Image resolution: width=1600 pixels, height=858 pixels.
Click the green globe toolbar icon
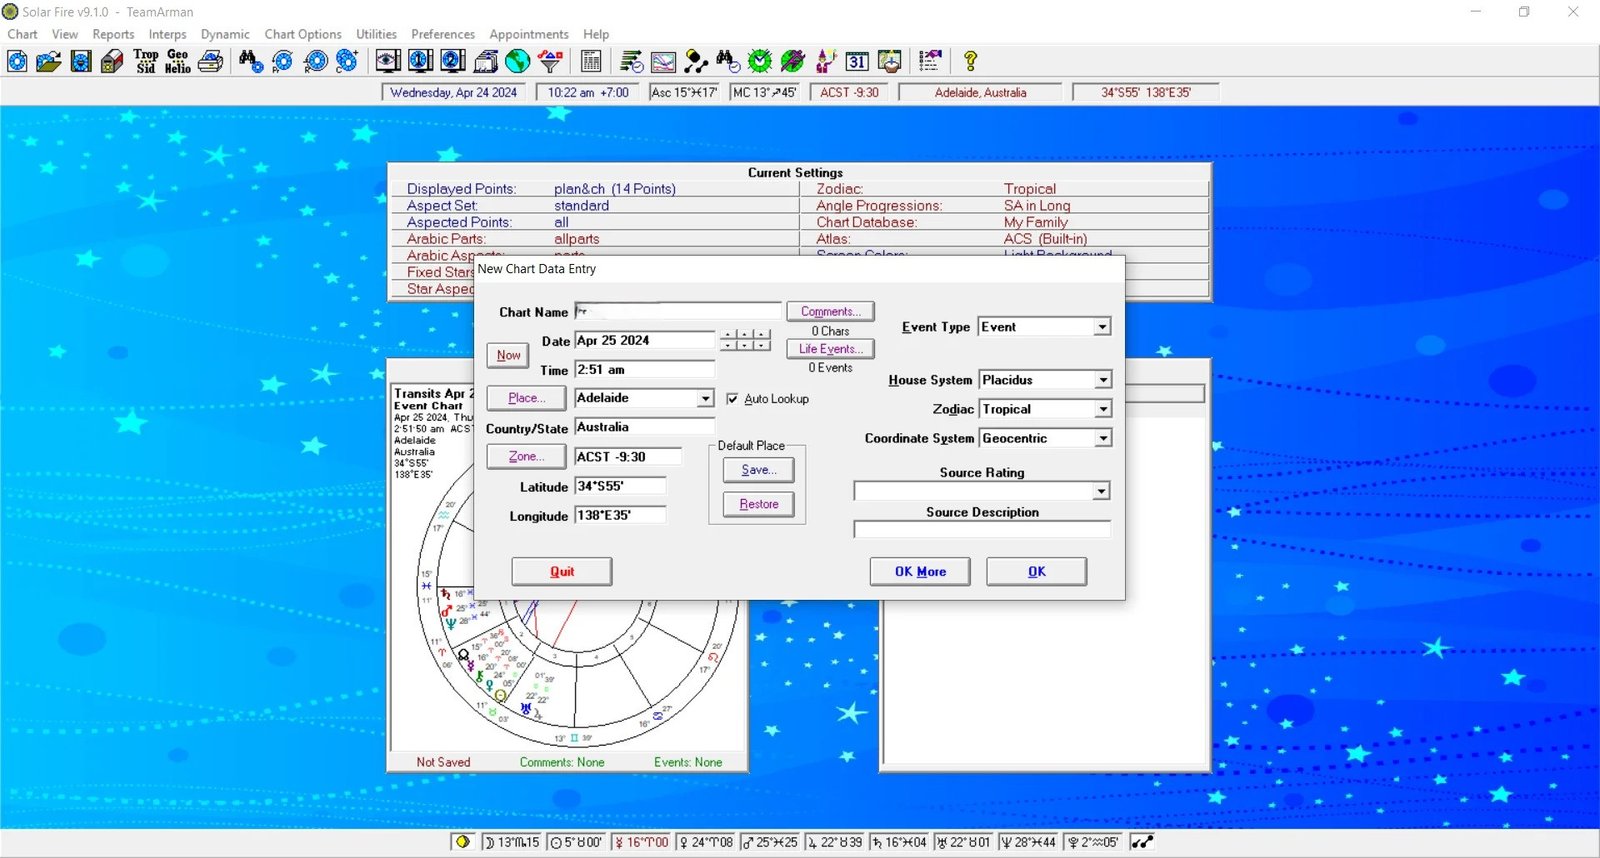517,62
